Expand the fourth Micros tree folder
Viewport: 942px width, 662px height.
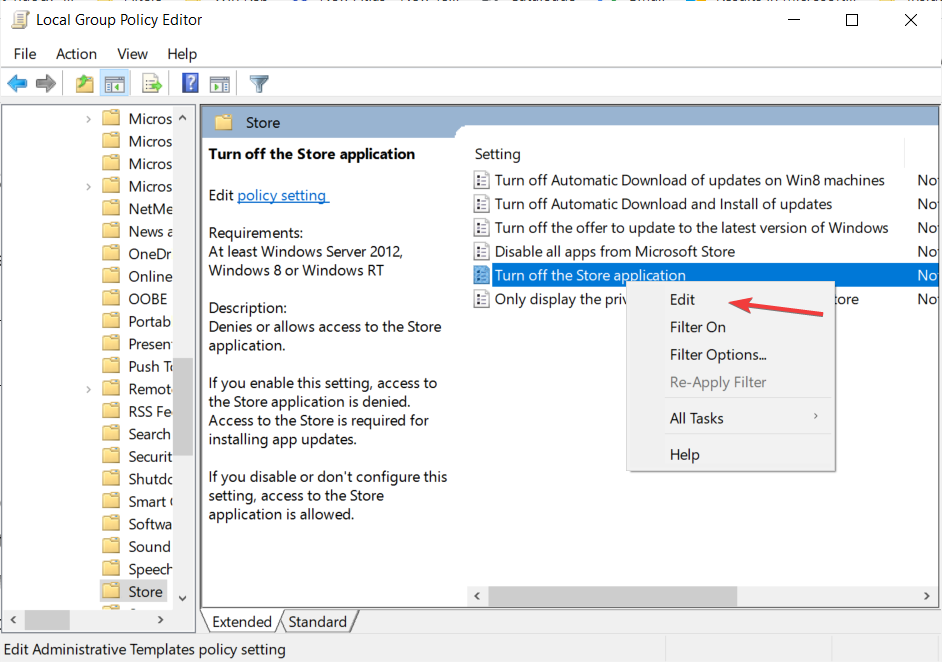coord(88,187)
